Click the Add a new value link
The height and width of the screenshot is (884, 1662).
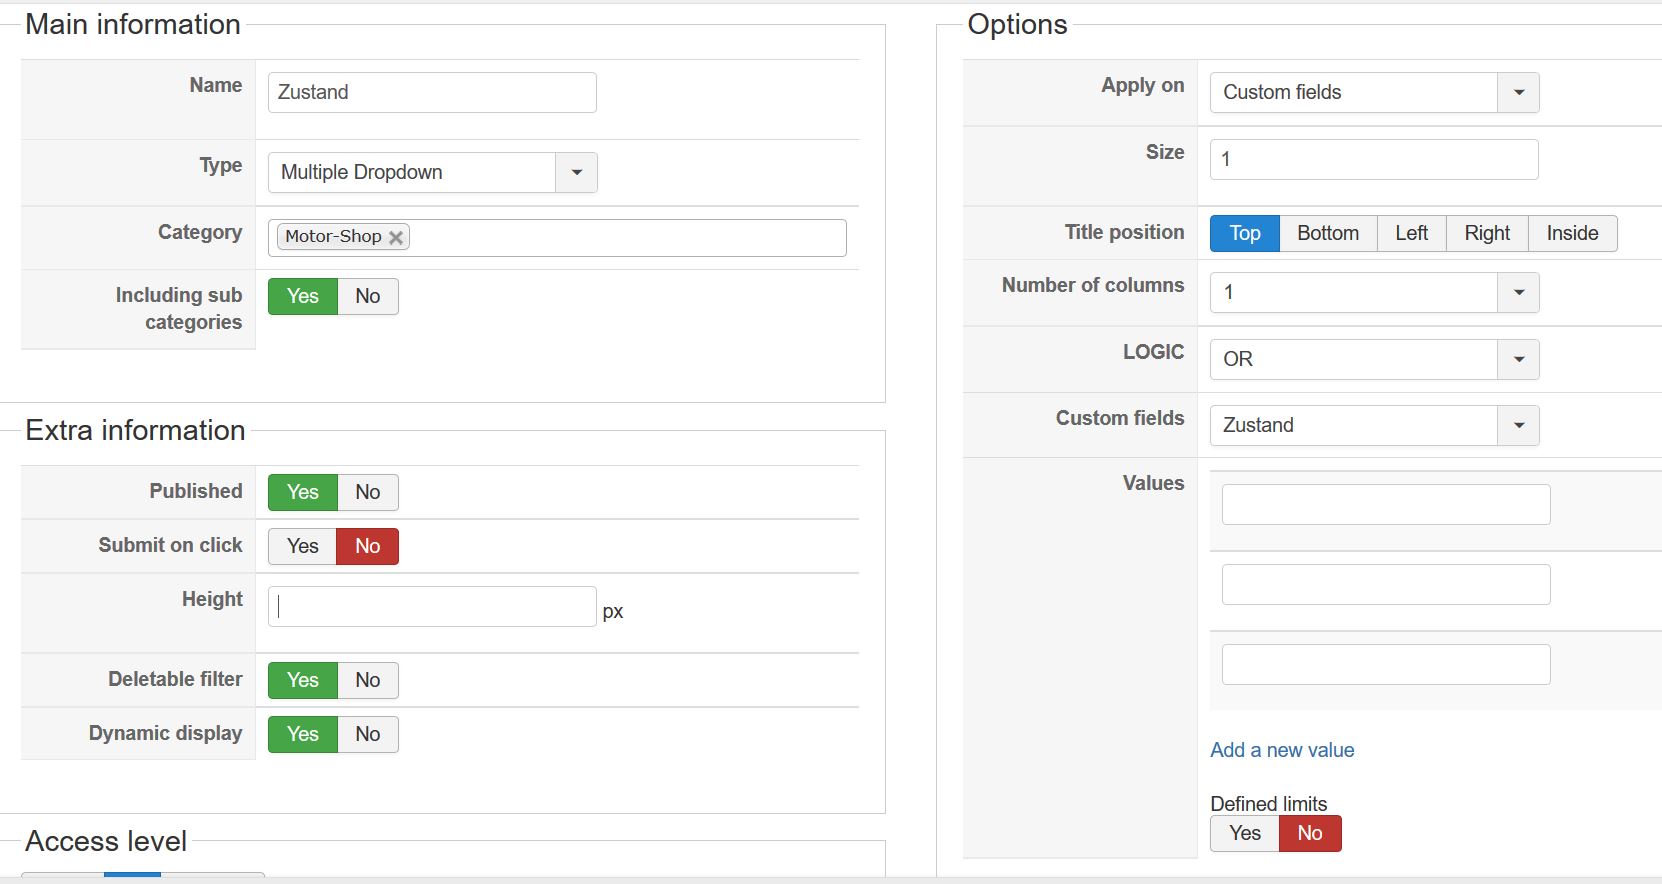tap(1282, 750)
